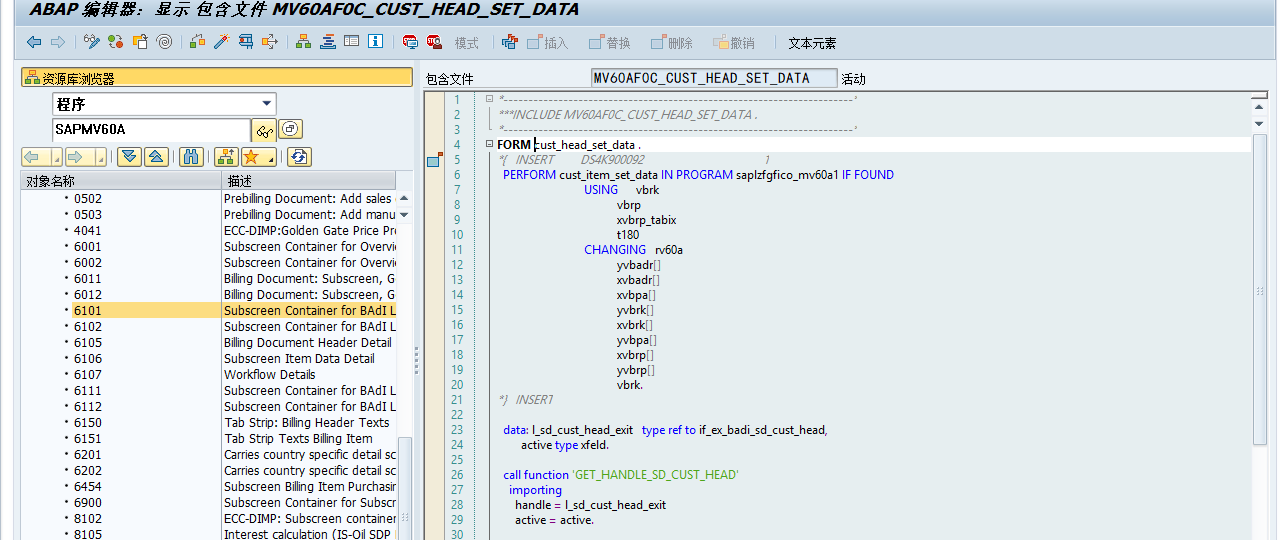
Task: Click the 撤销 Undo button
Action: point(734,43)
